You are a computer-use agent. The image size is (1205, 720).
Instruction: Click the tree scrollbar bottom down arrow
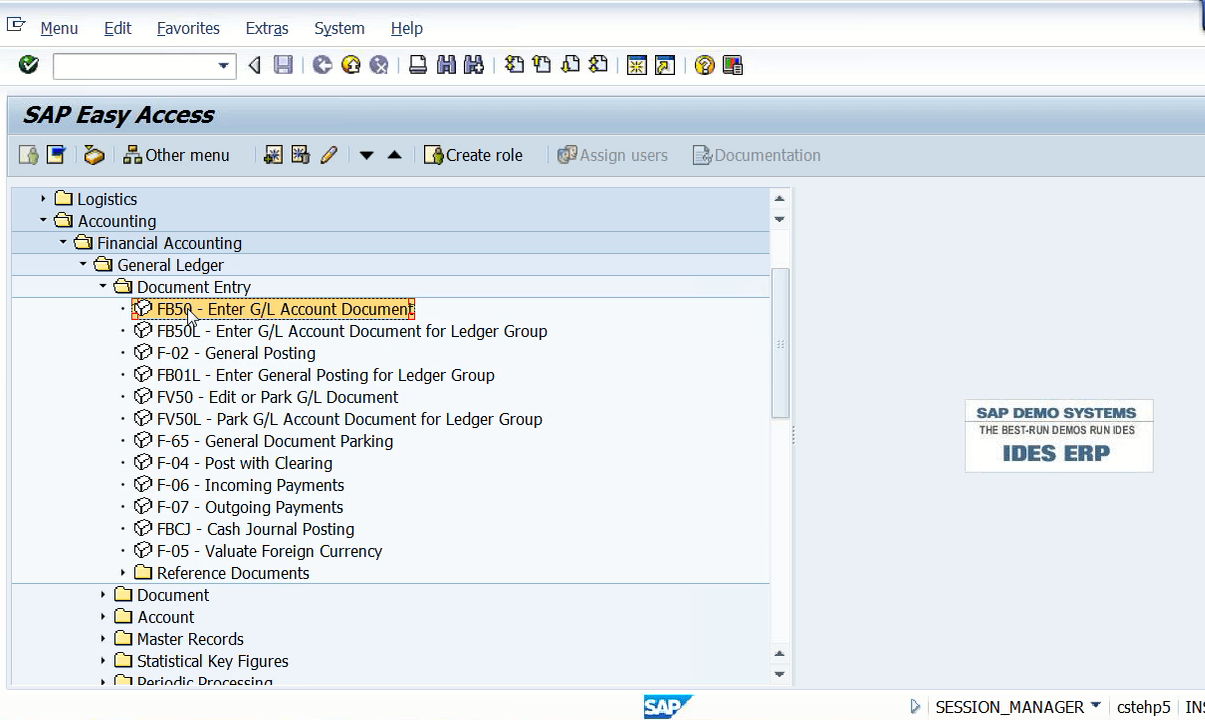780,675
